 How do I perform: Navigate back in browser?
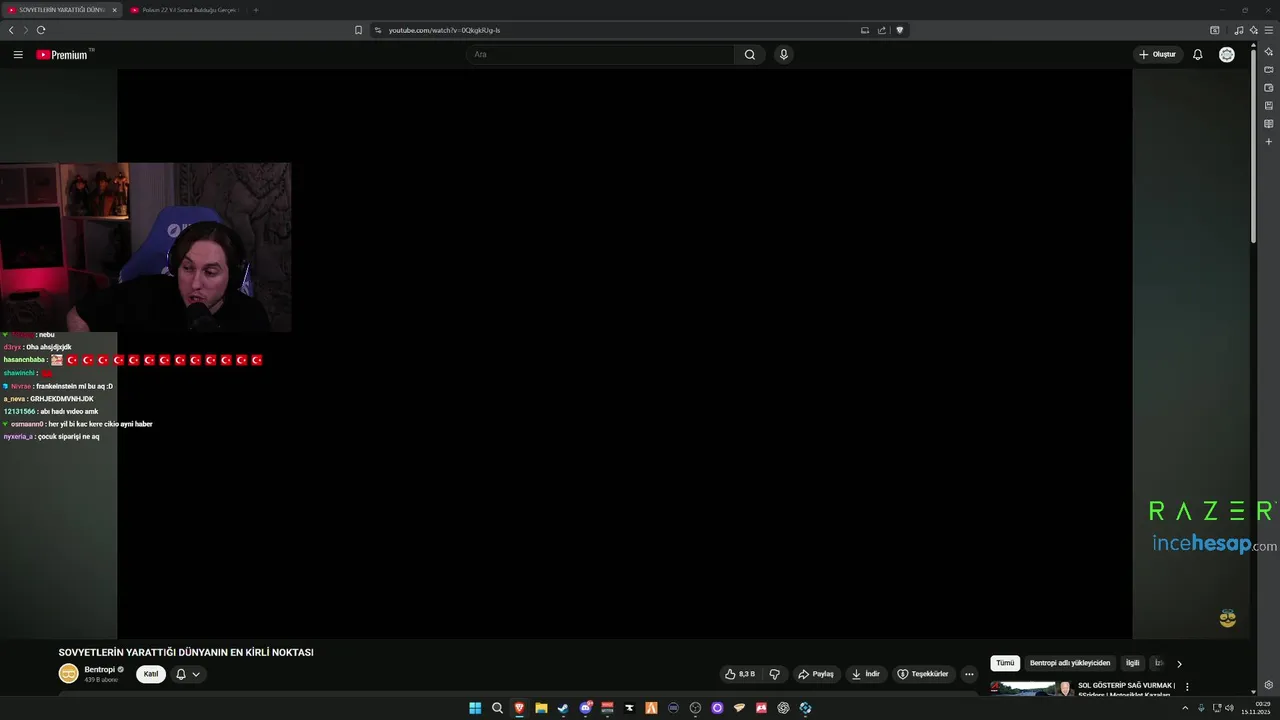tap(11, 30)
